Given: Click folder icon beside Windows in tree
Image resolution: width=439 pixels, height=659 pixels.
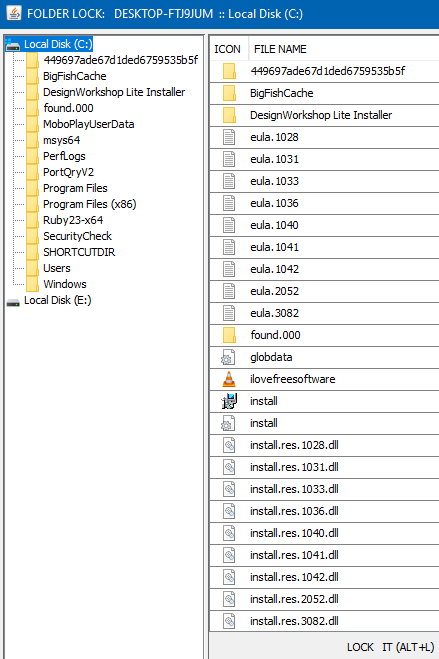Looking at the screenshot, I should [32, 284].
